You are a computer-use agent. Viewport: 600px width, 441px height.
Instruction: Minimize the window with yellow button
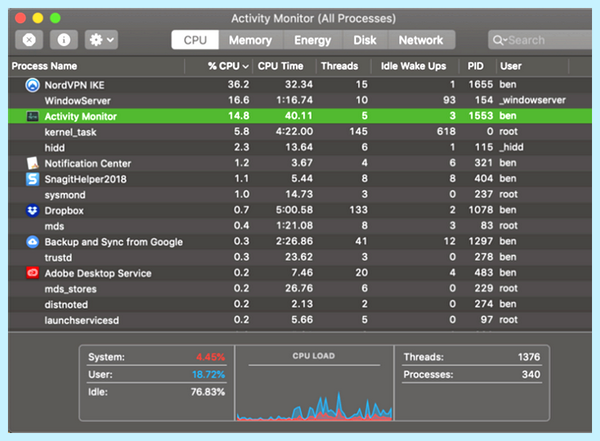click(38, 18)
